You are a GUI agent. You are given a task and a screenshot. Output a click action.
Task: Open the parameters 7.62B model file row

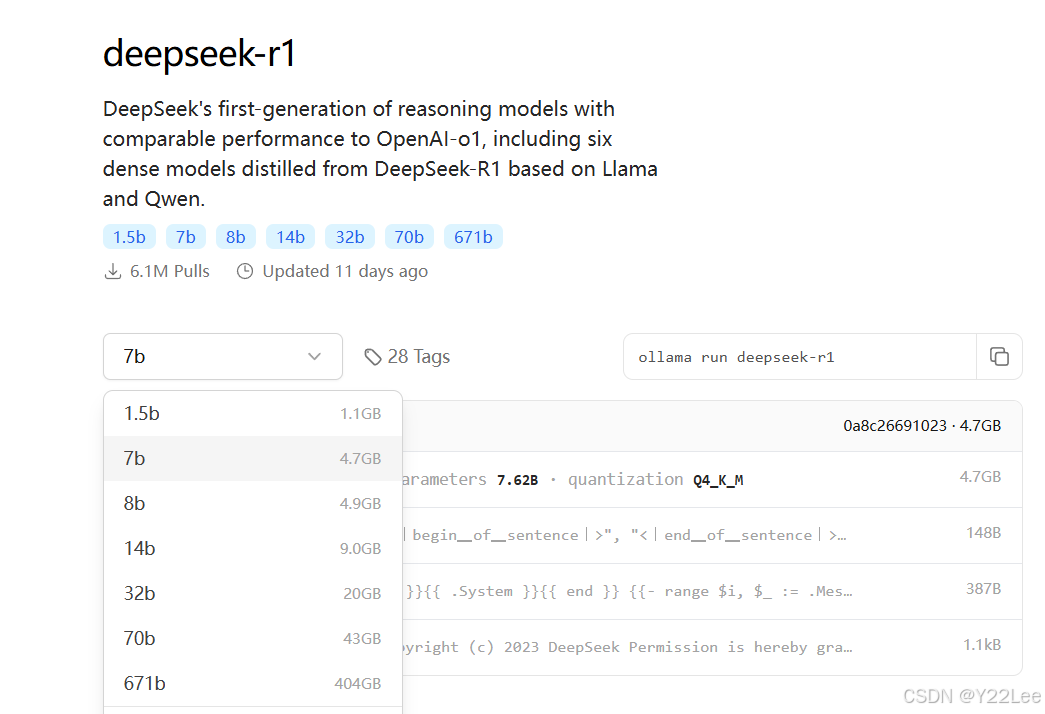(700, 480)
